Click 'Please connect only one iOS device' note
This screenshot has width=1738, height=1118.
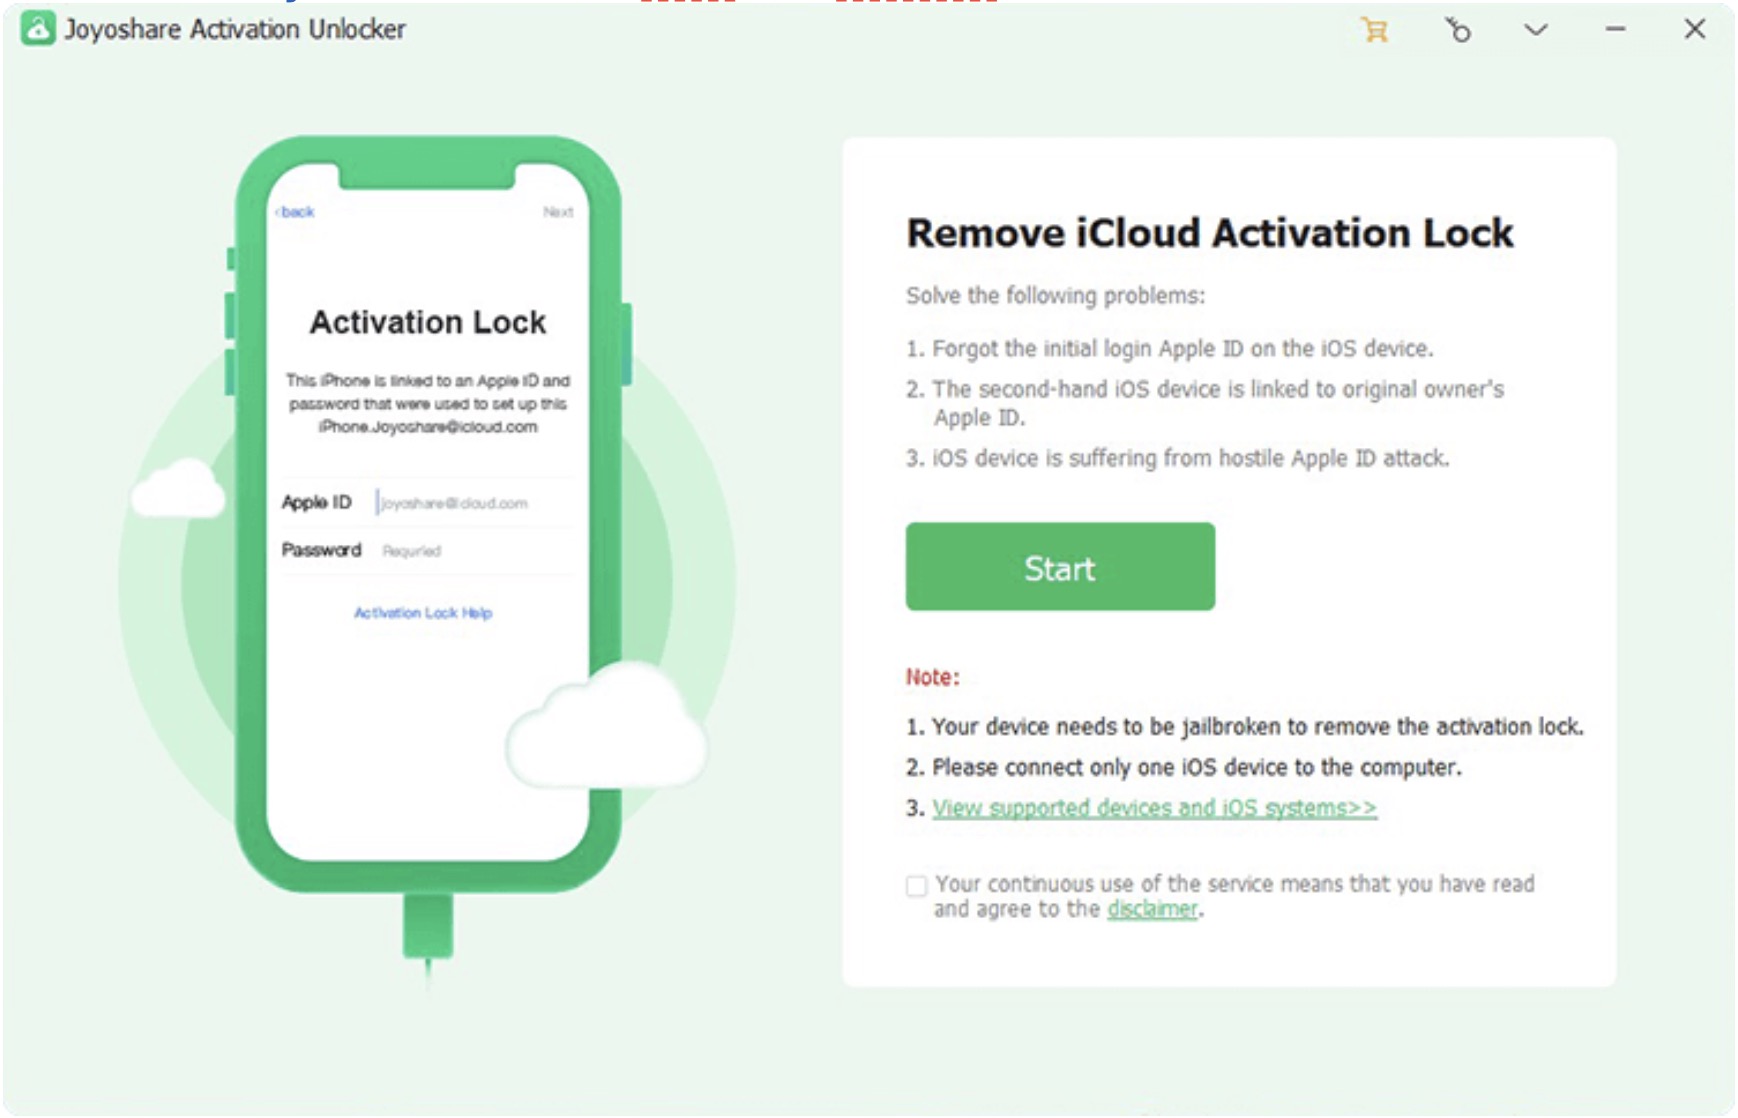(x=1184, y=767)
